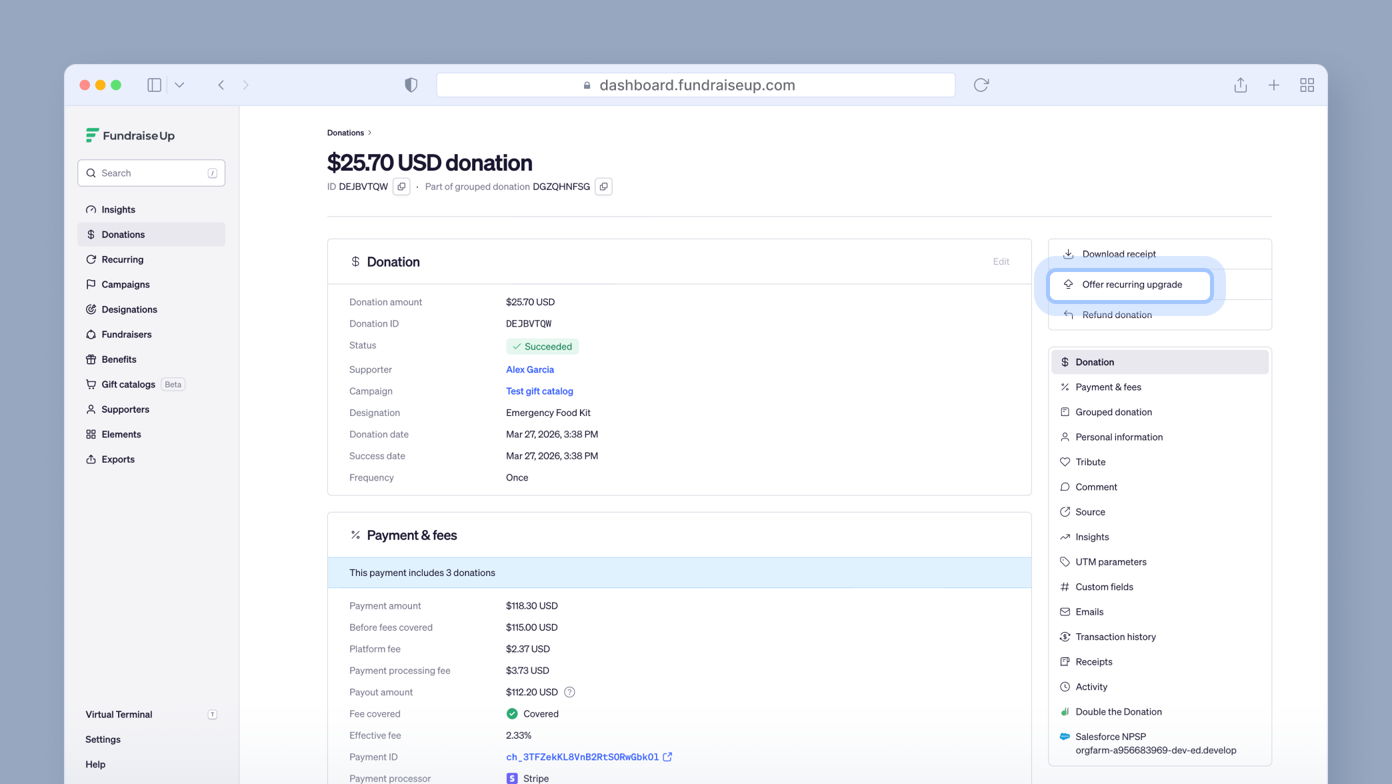Click the privacy shield icon
The width and height of the screenshot is (1392, 784).
click(x=410, y=85)
